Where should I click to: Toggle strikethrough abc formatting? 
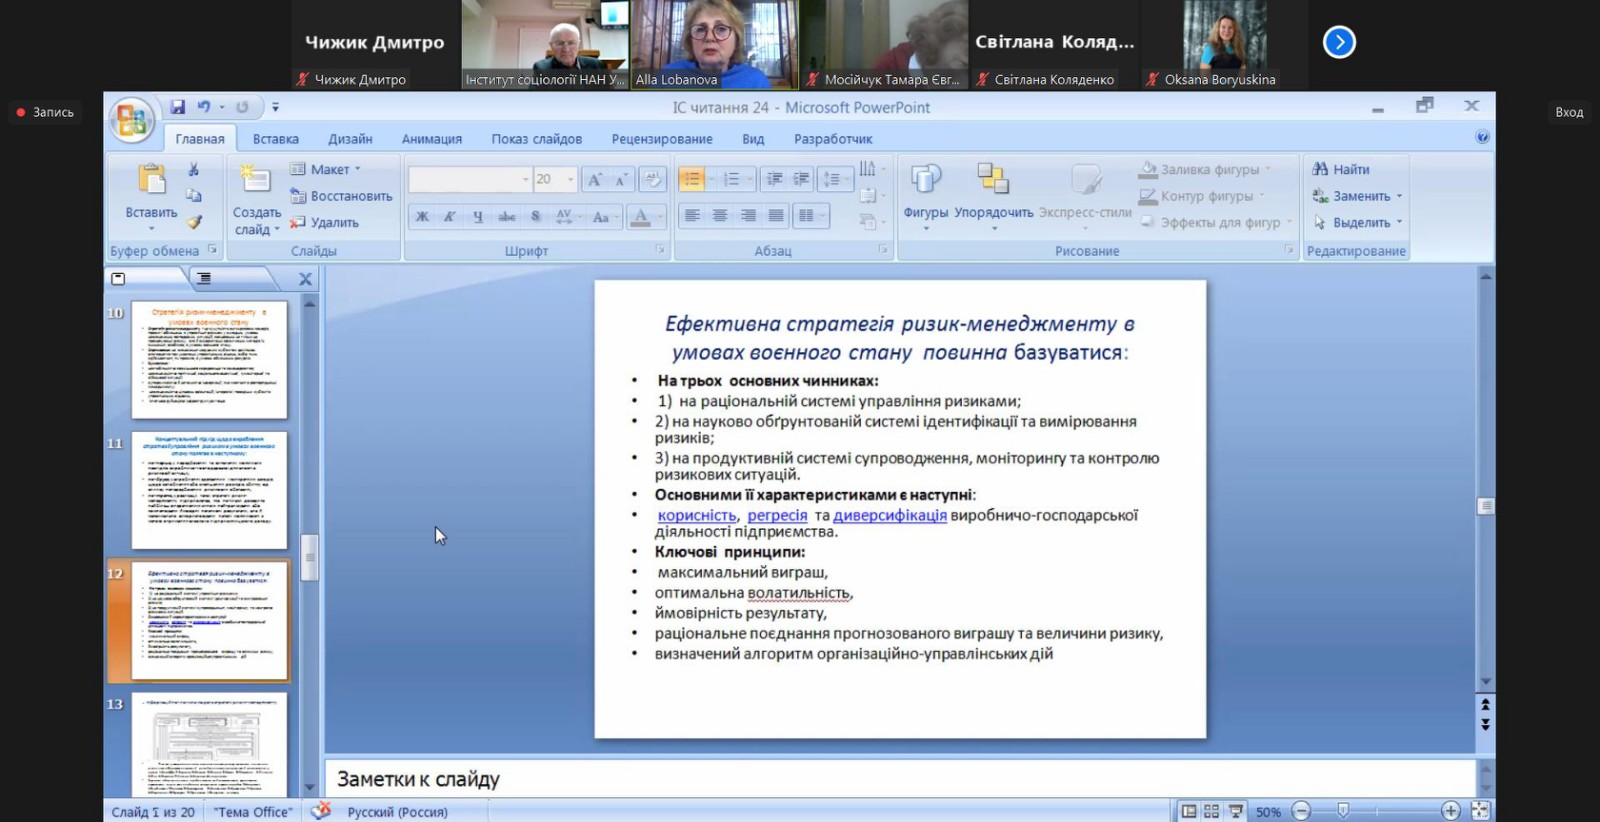[507, 216]
